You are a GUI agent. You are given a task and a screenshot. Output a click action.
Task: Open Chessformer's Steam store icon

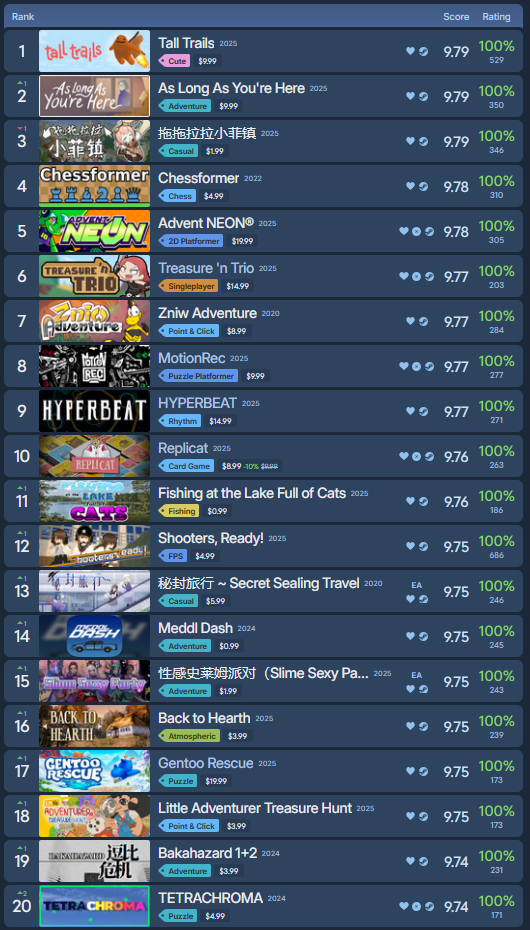point(423,186)
